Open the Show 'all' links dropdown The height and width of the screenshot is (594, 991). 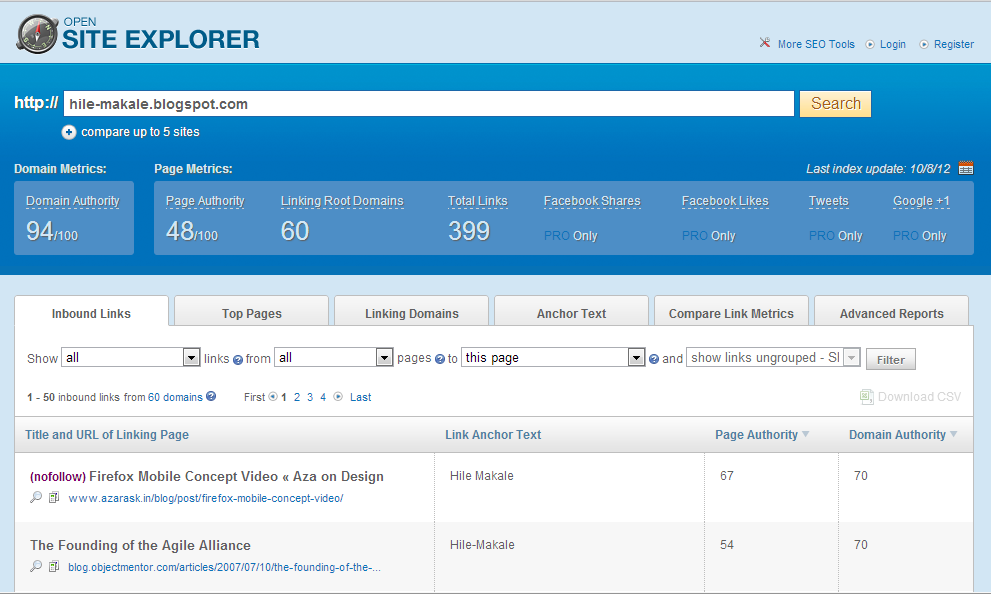131,358
